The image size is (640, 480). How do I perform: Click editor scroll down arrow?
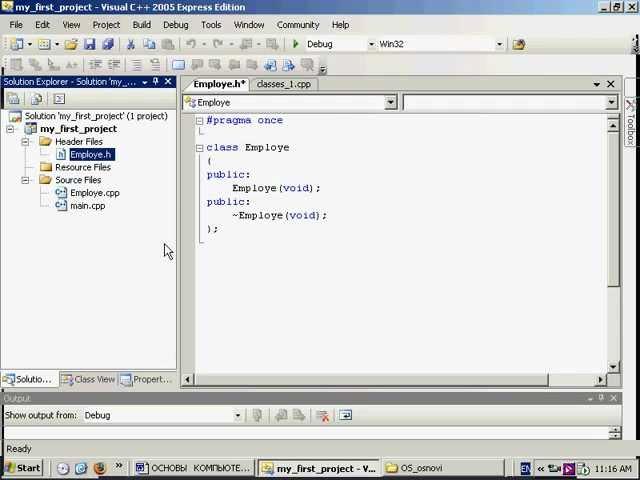pos(613,367)
